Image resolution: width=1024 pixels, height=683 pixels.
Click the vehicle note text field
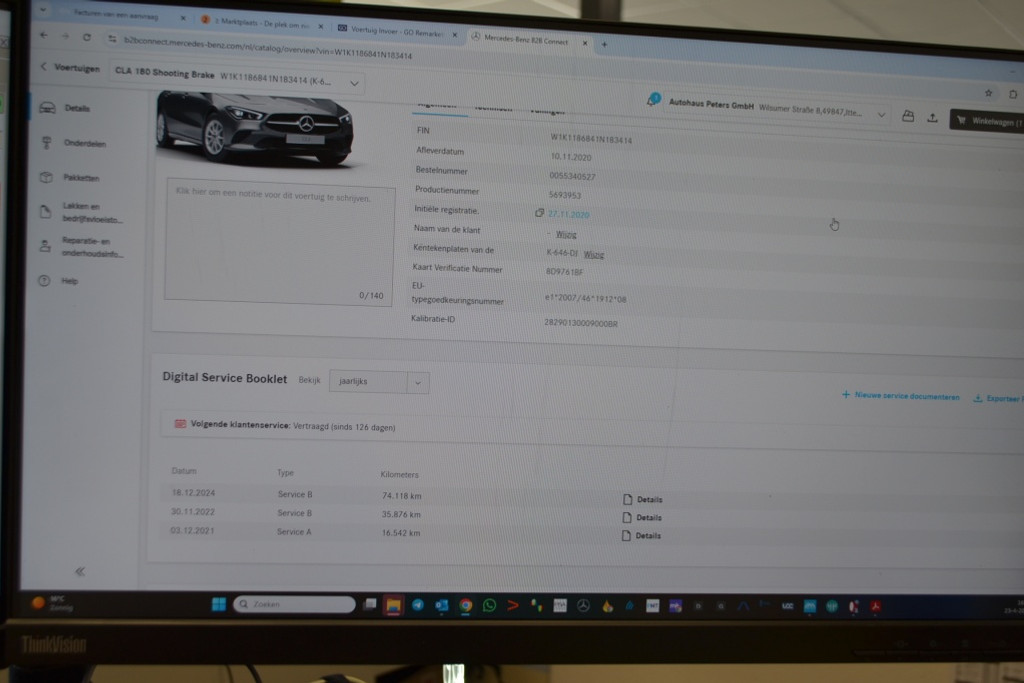265,240
